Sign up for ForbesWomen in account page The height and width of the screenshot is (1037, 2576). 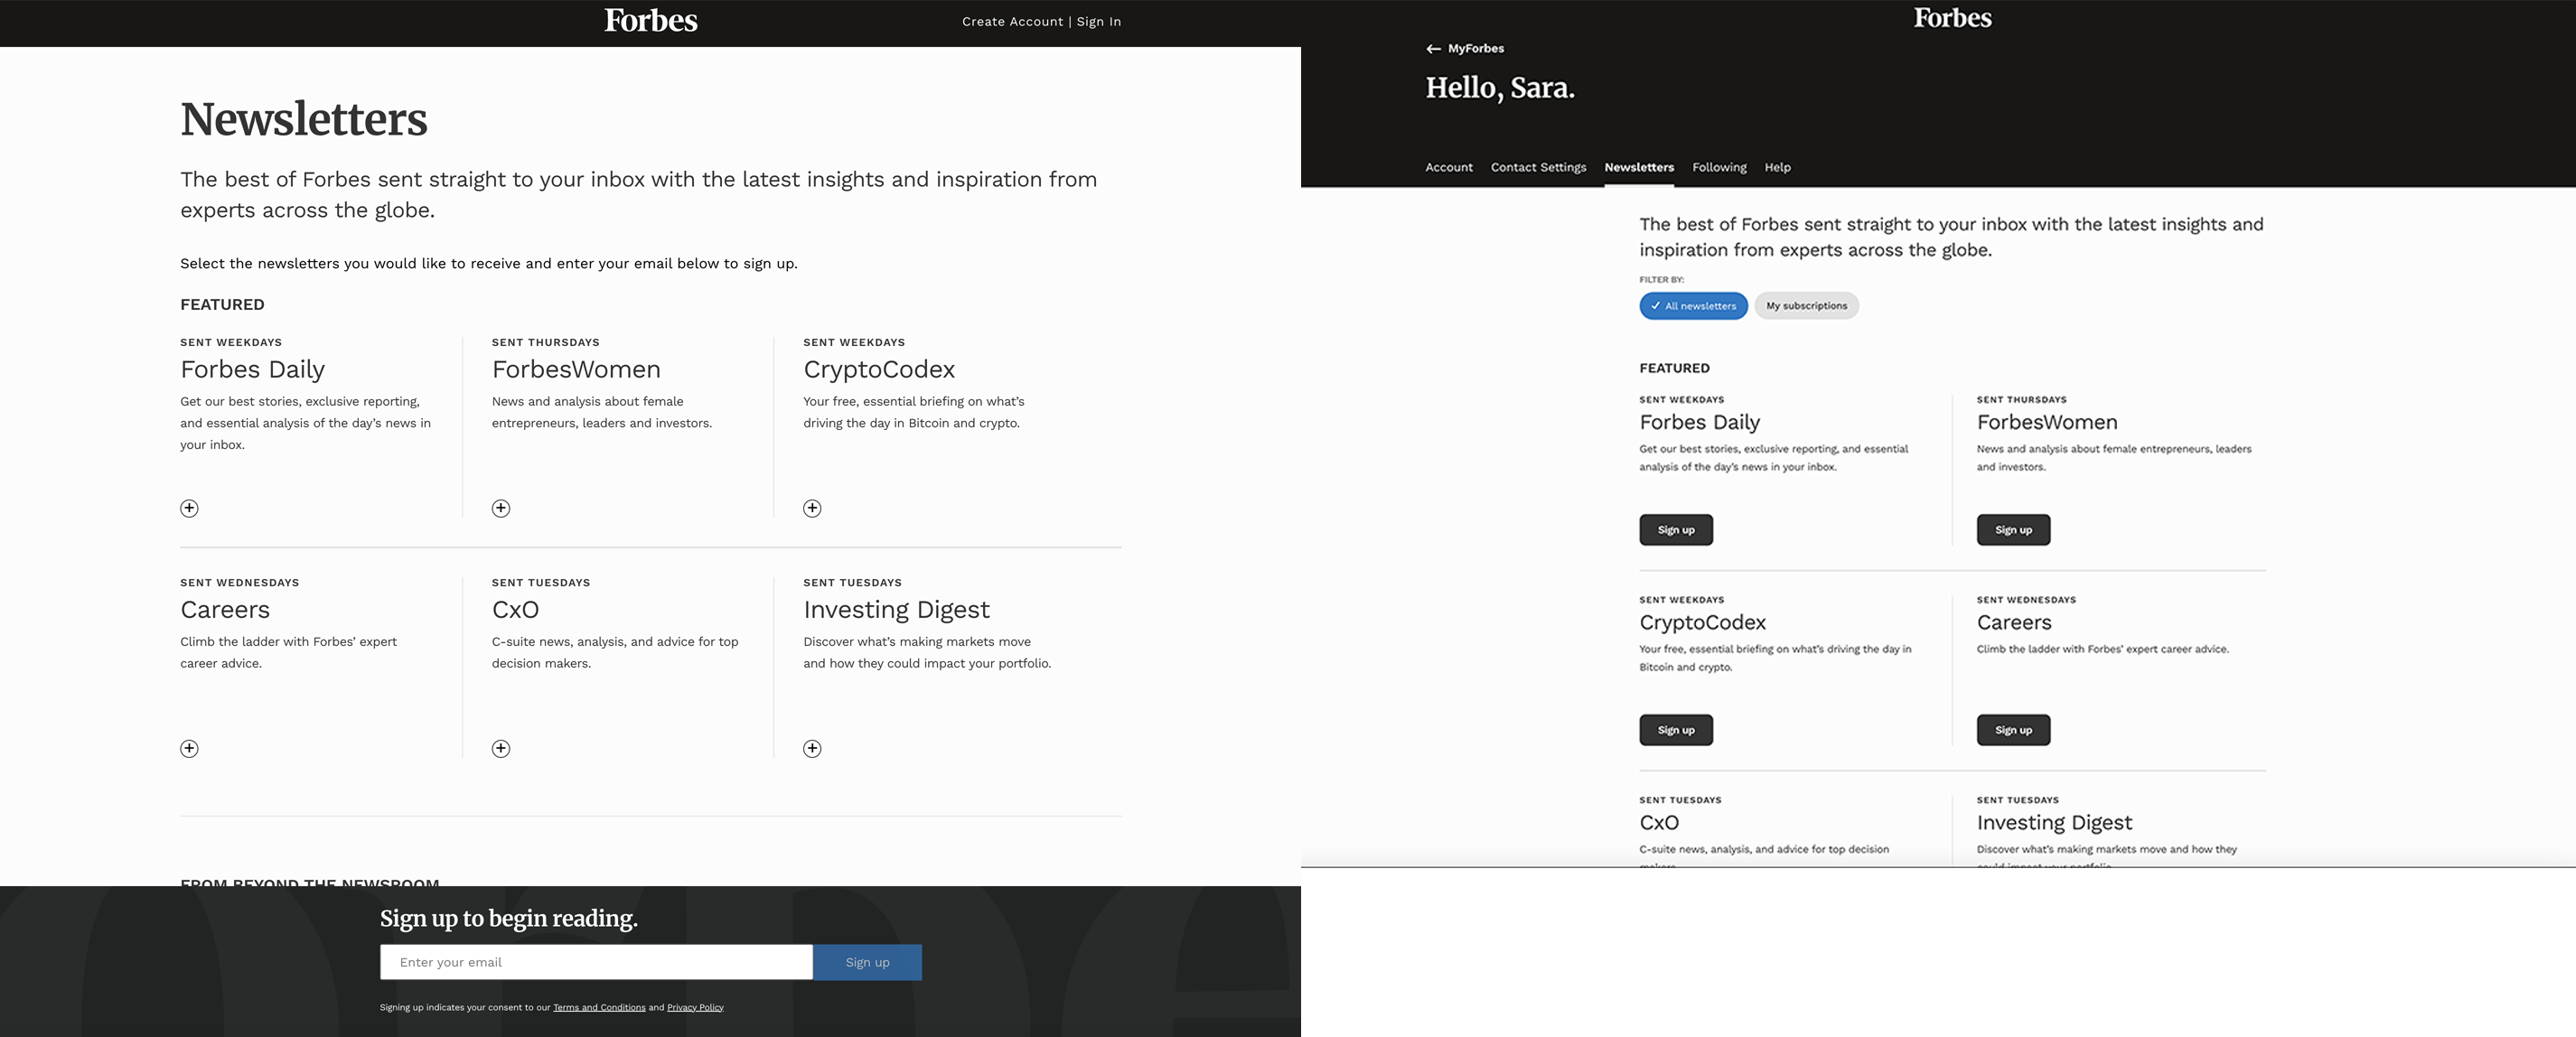click(x=2013, y=530)
